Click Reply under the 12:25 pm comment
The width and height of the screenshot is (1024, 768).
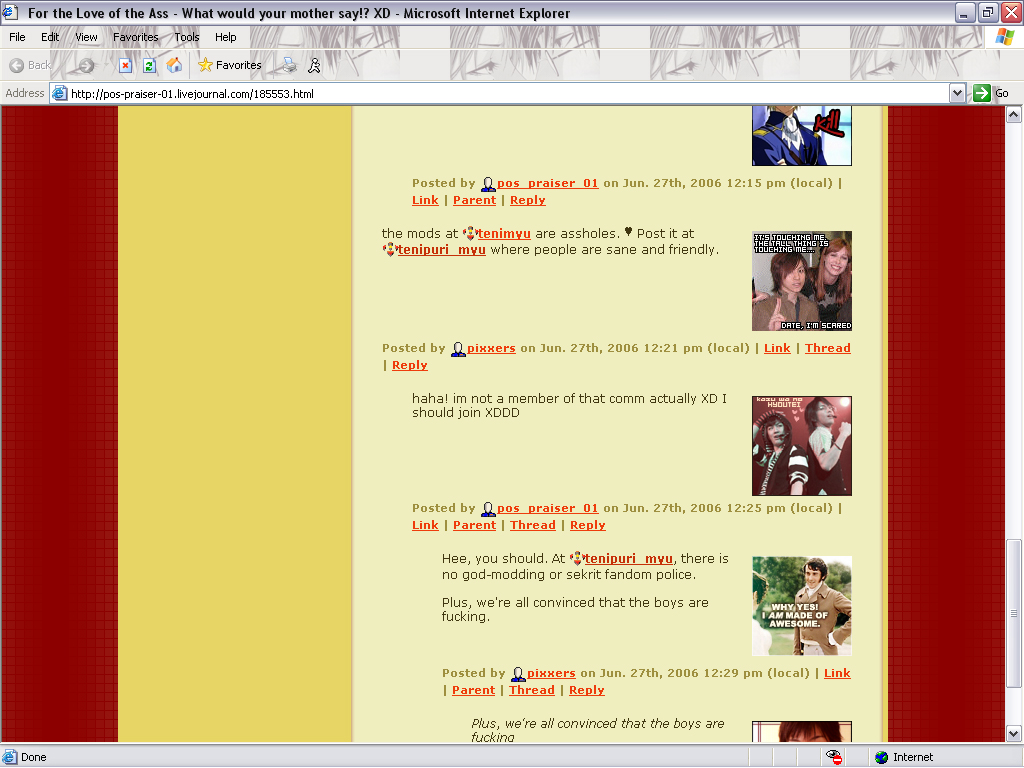click(x=588, y=525)
